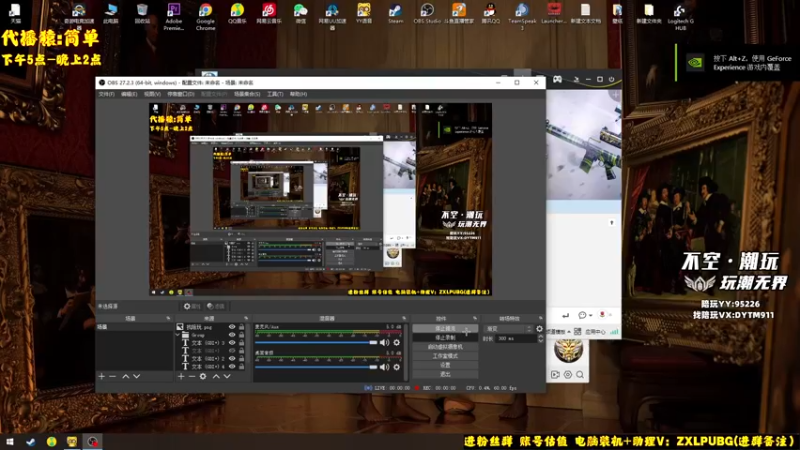Toggle lock on the Group source

tap(241, 335)
